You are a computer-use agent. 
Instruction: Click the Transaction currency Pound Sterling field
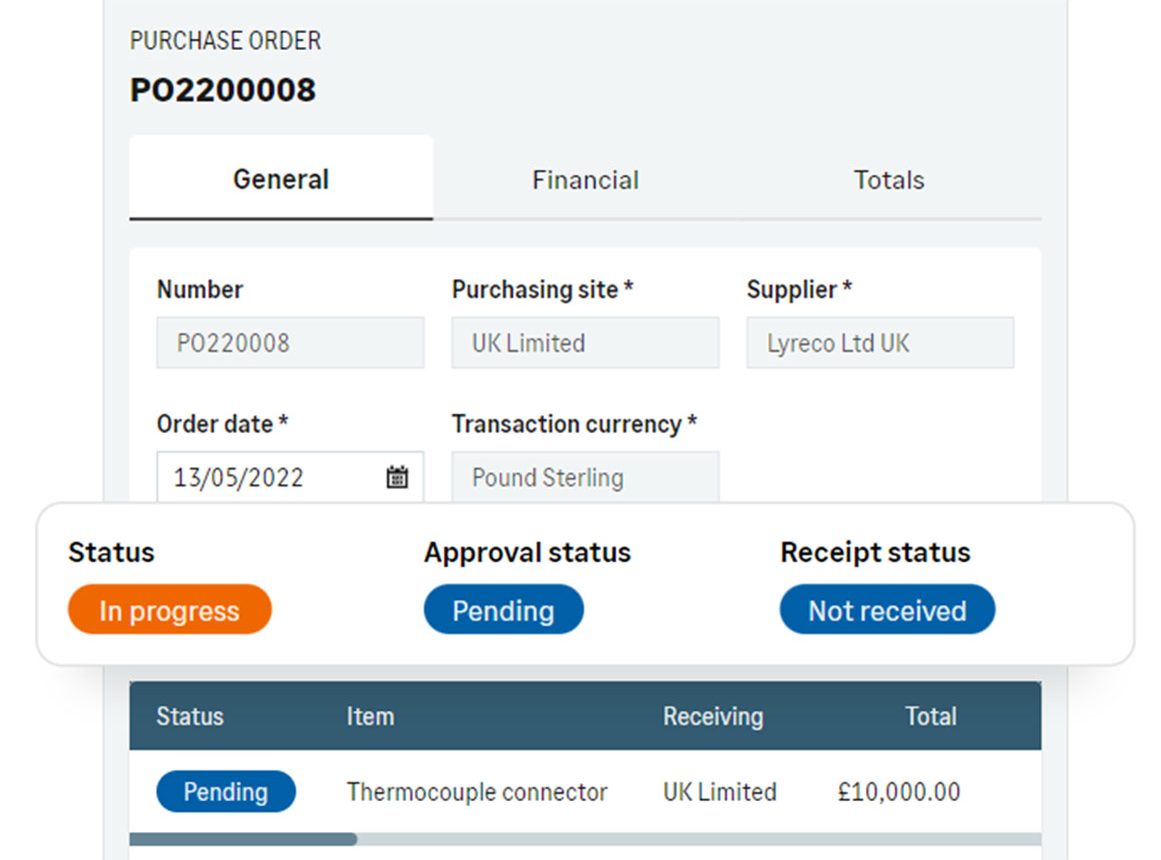coord(585,477)
